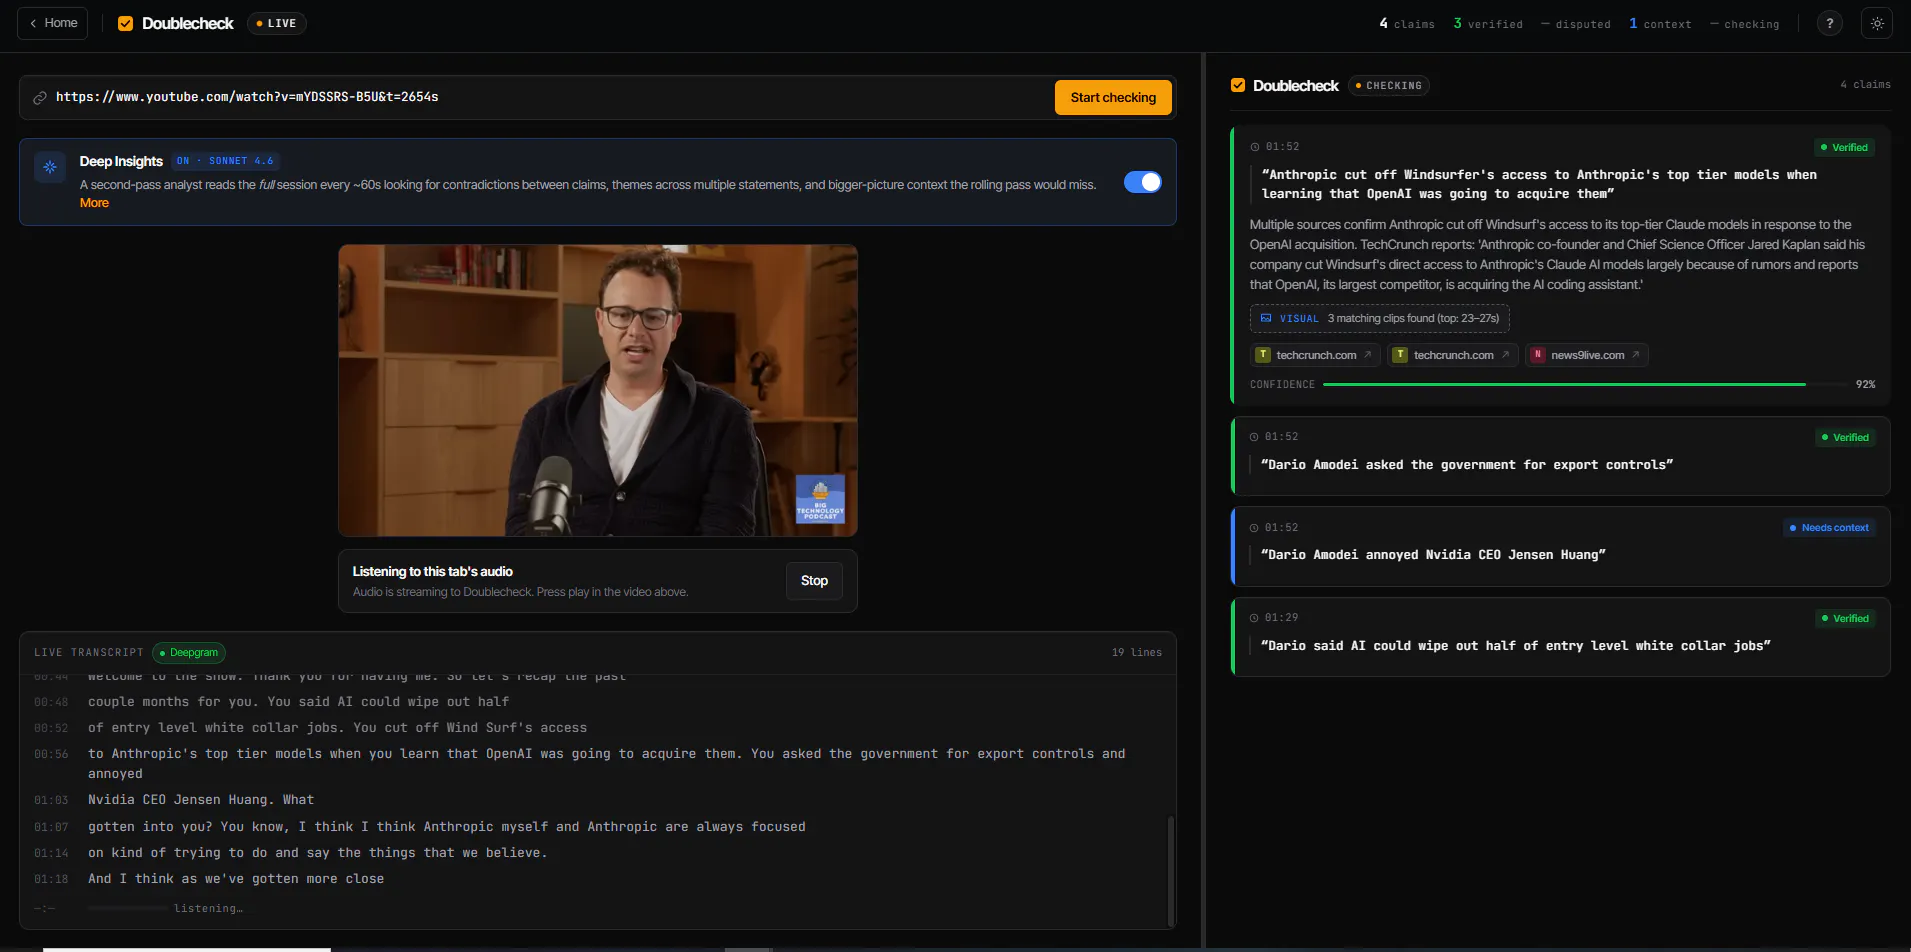Click the transcript line "Nvidia CEO Jensen Huang. What"

201,800
